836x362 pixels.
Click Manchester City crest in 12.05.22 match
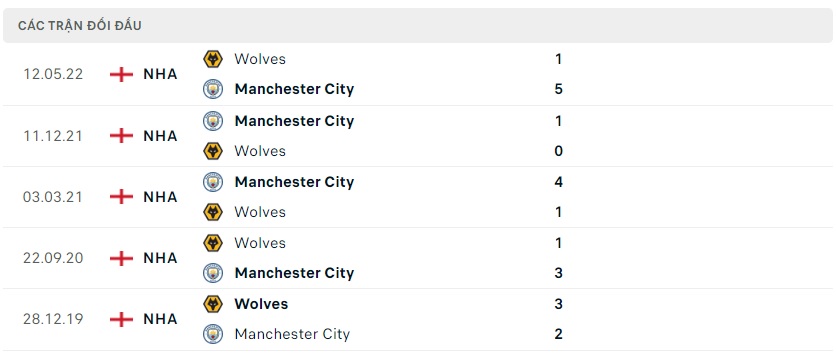tap(213, 89)
